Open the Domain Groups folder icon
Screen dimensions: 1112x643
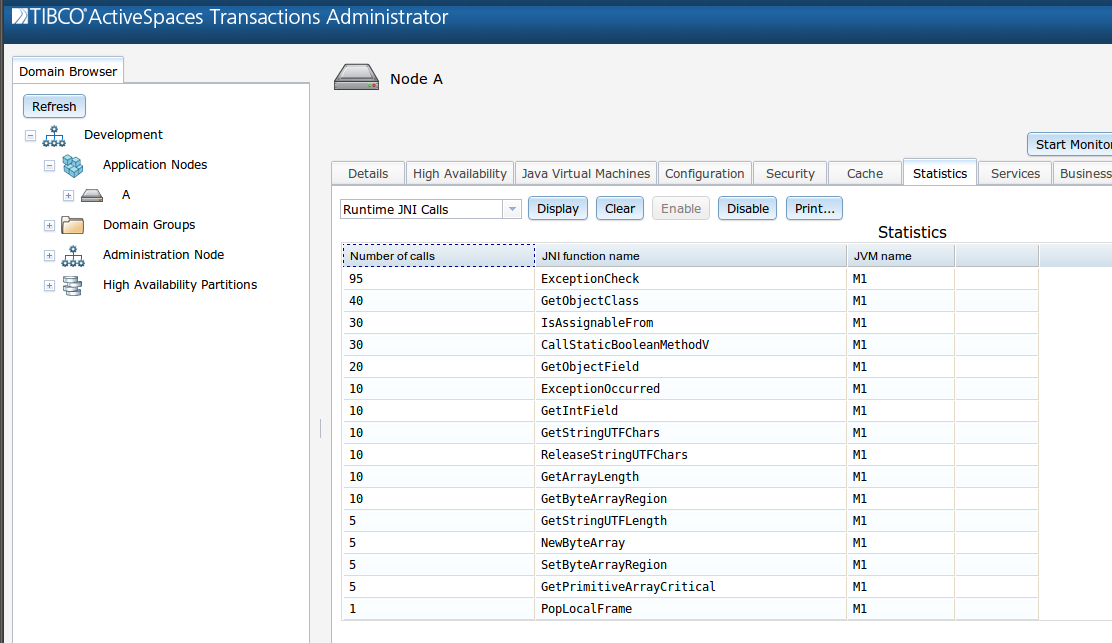click(72, 225)
